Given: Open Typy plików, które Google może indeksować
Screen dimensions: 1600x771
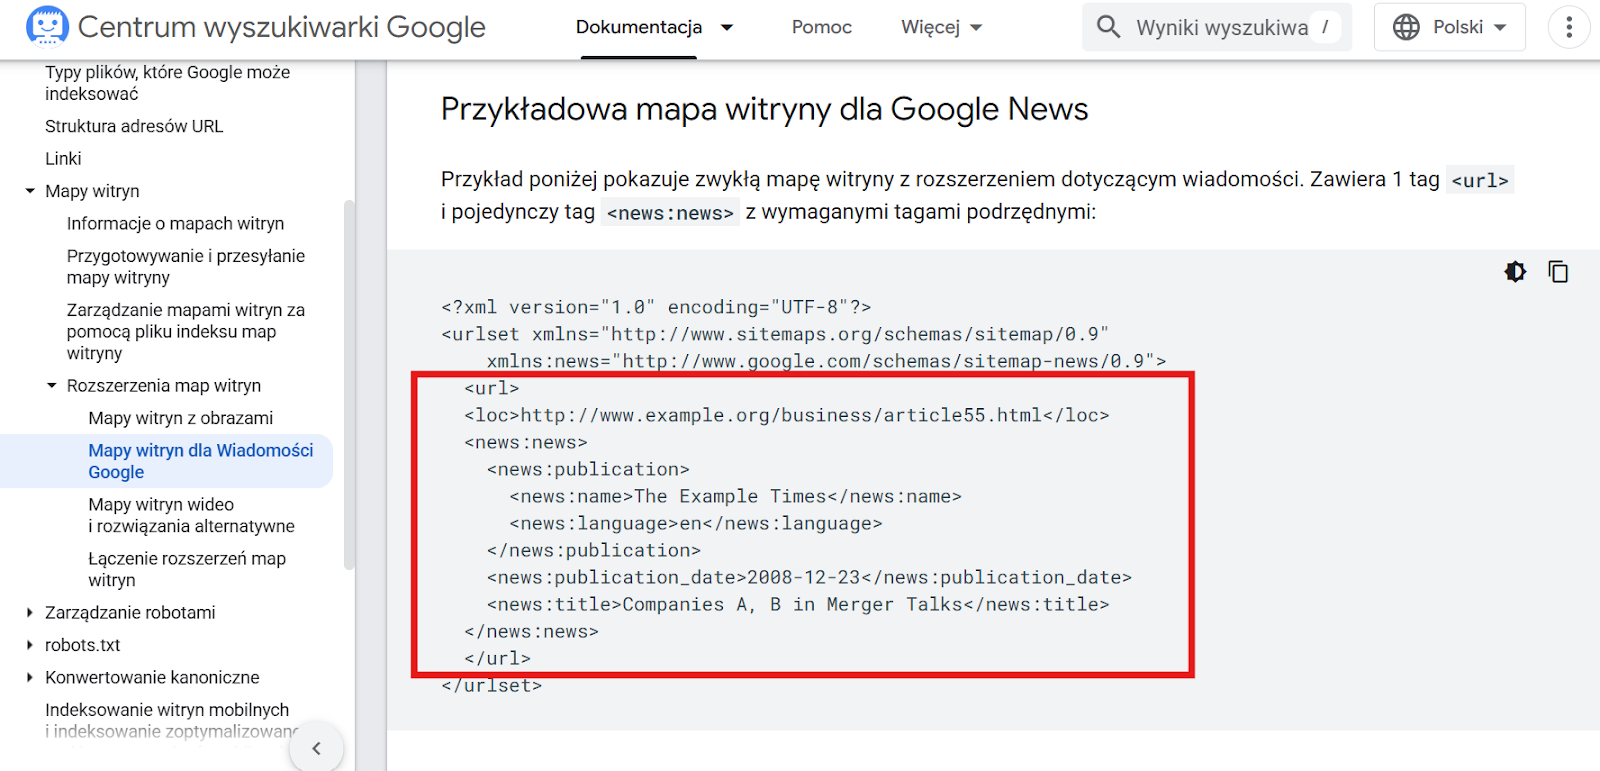Looking at the screenshot, I should 167,83.
